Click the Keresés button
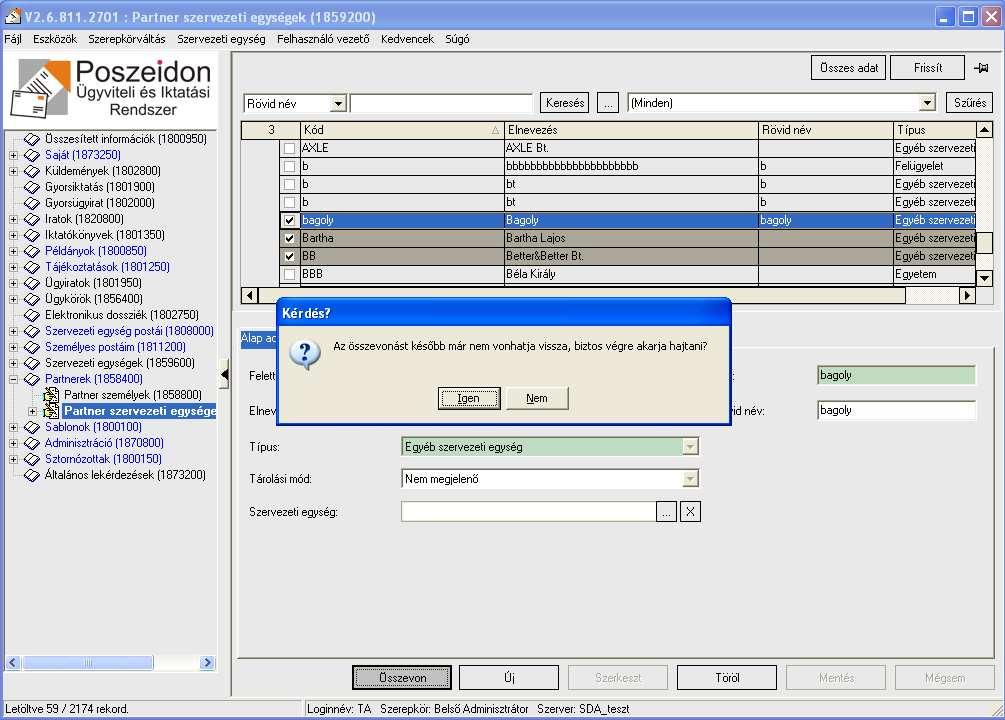 point(565,103)
